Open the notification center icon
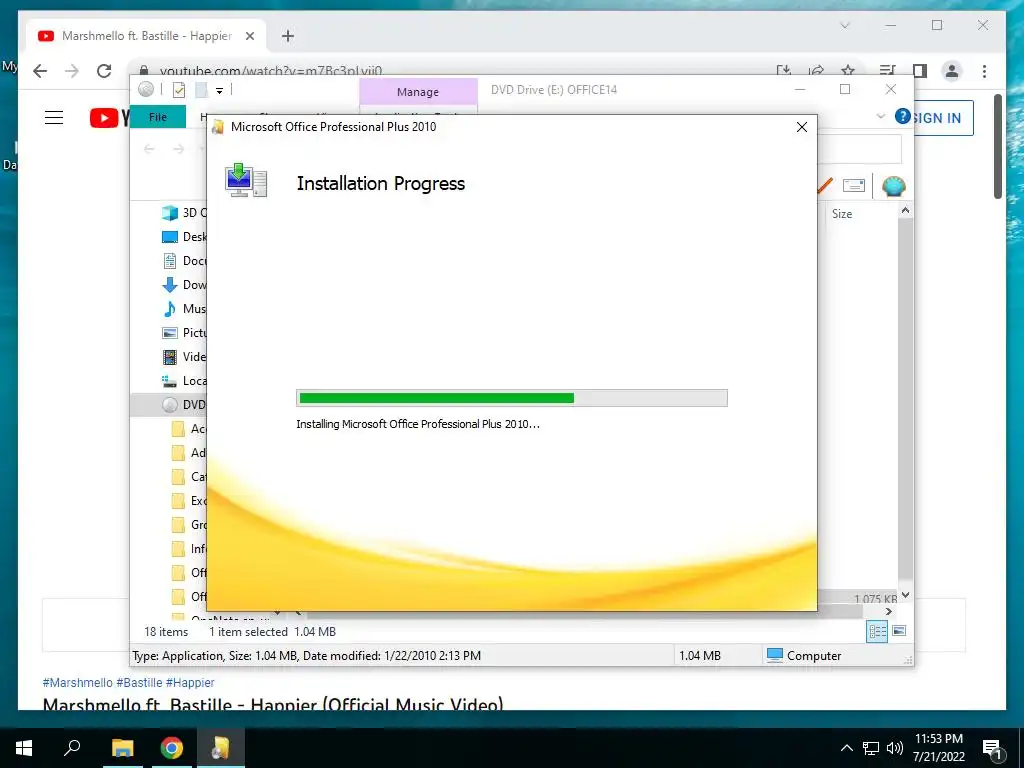1024x768 pixels. (993, 748)
